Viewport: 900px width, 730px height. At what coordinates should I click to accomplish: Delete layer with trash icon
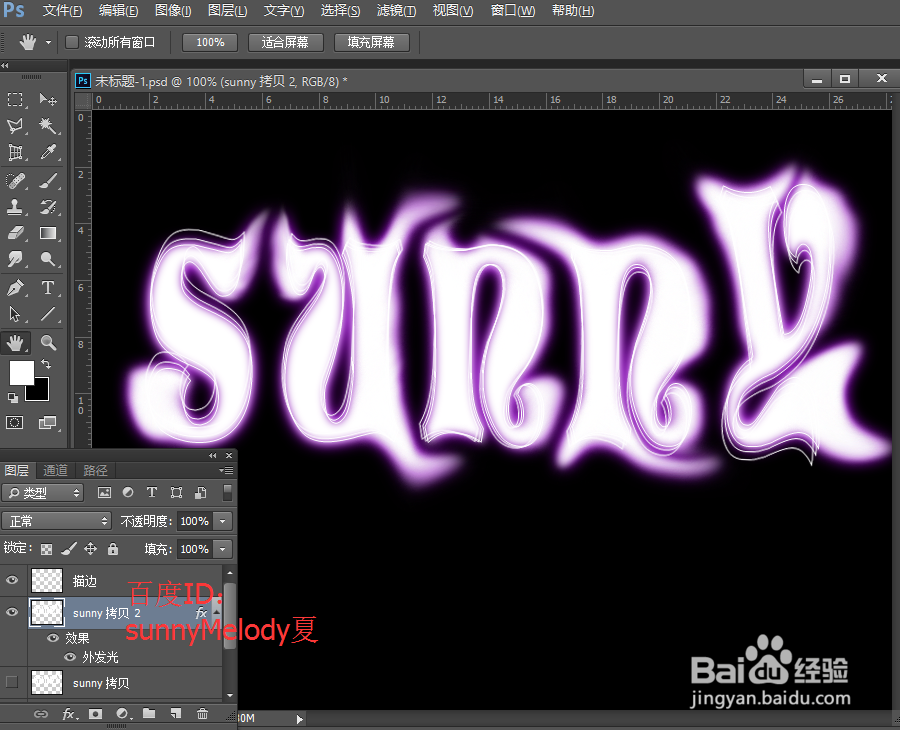pos(202,713)
